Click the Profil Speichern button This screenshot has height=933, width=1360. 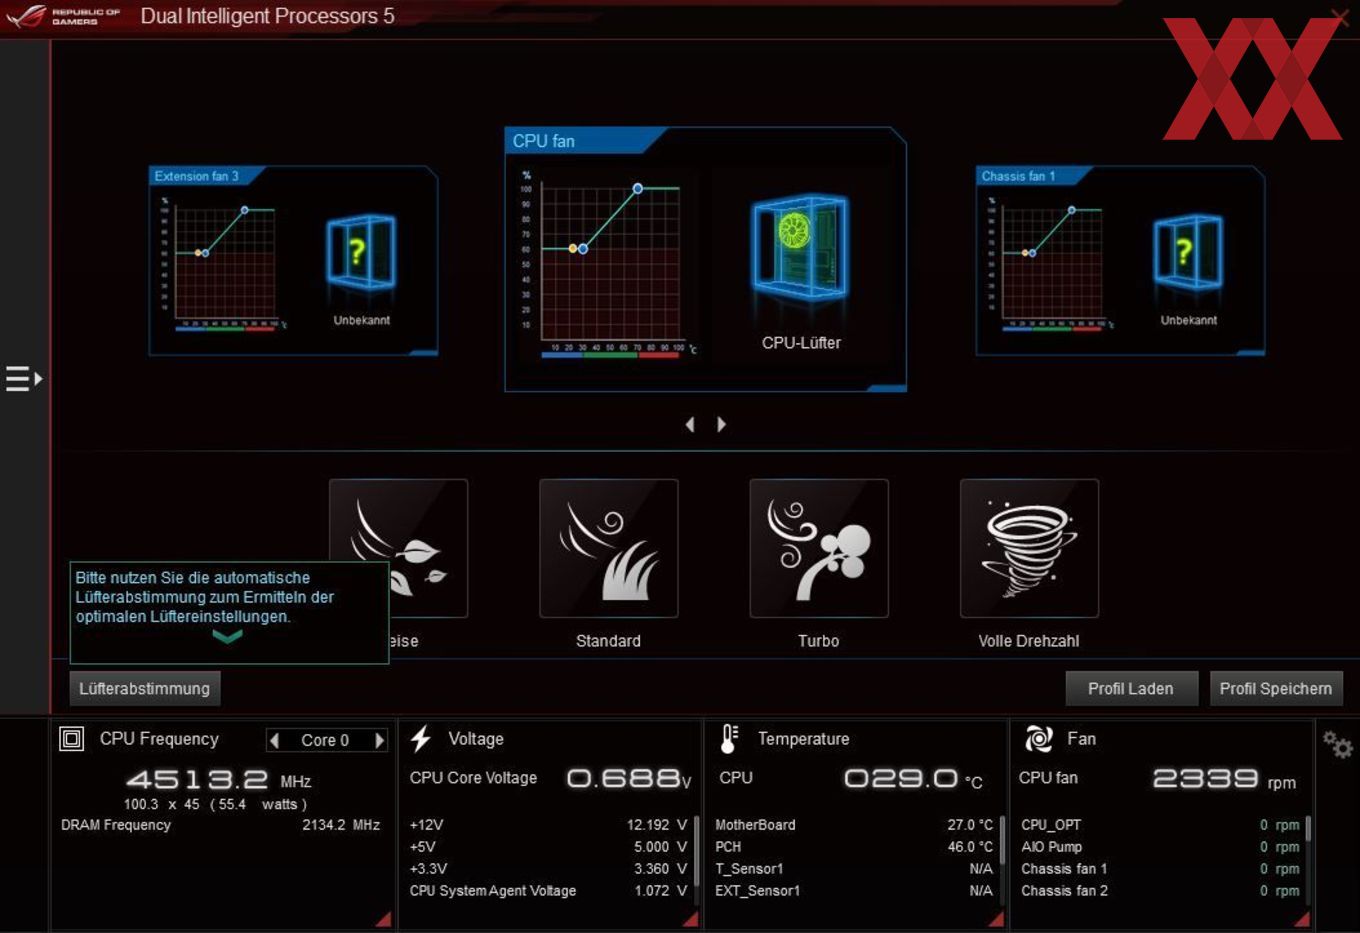(x=1276, y=688)
